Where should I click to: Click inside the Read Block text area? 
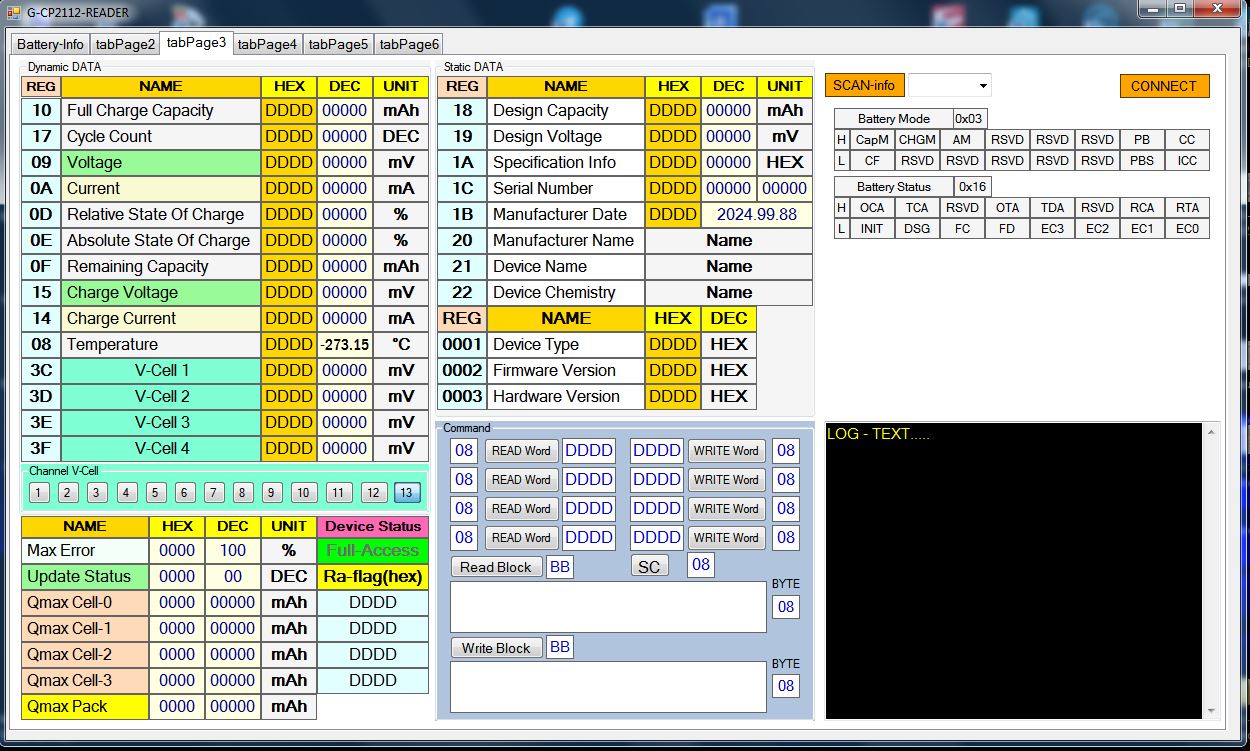point(608,607)
